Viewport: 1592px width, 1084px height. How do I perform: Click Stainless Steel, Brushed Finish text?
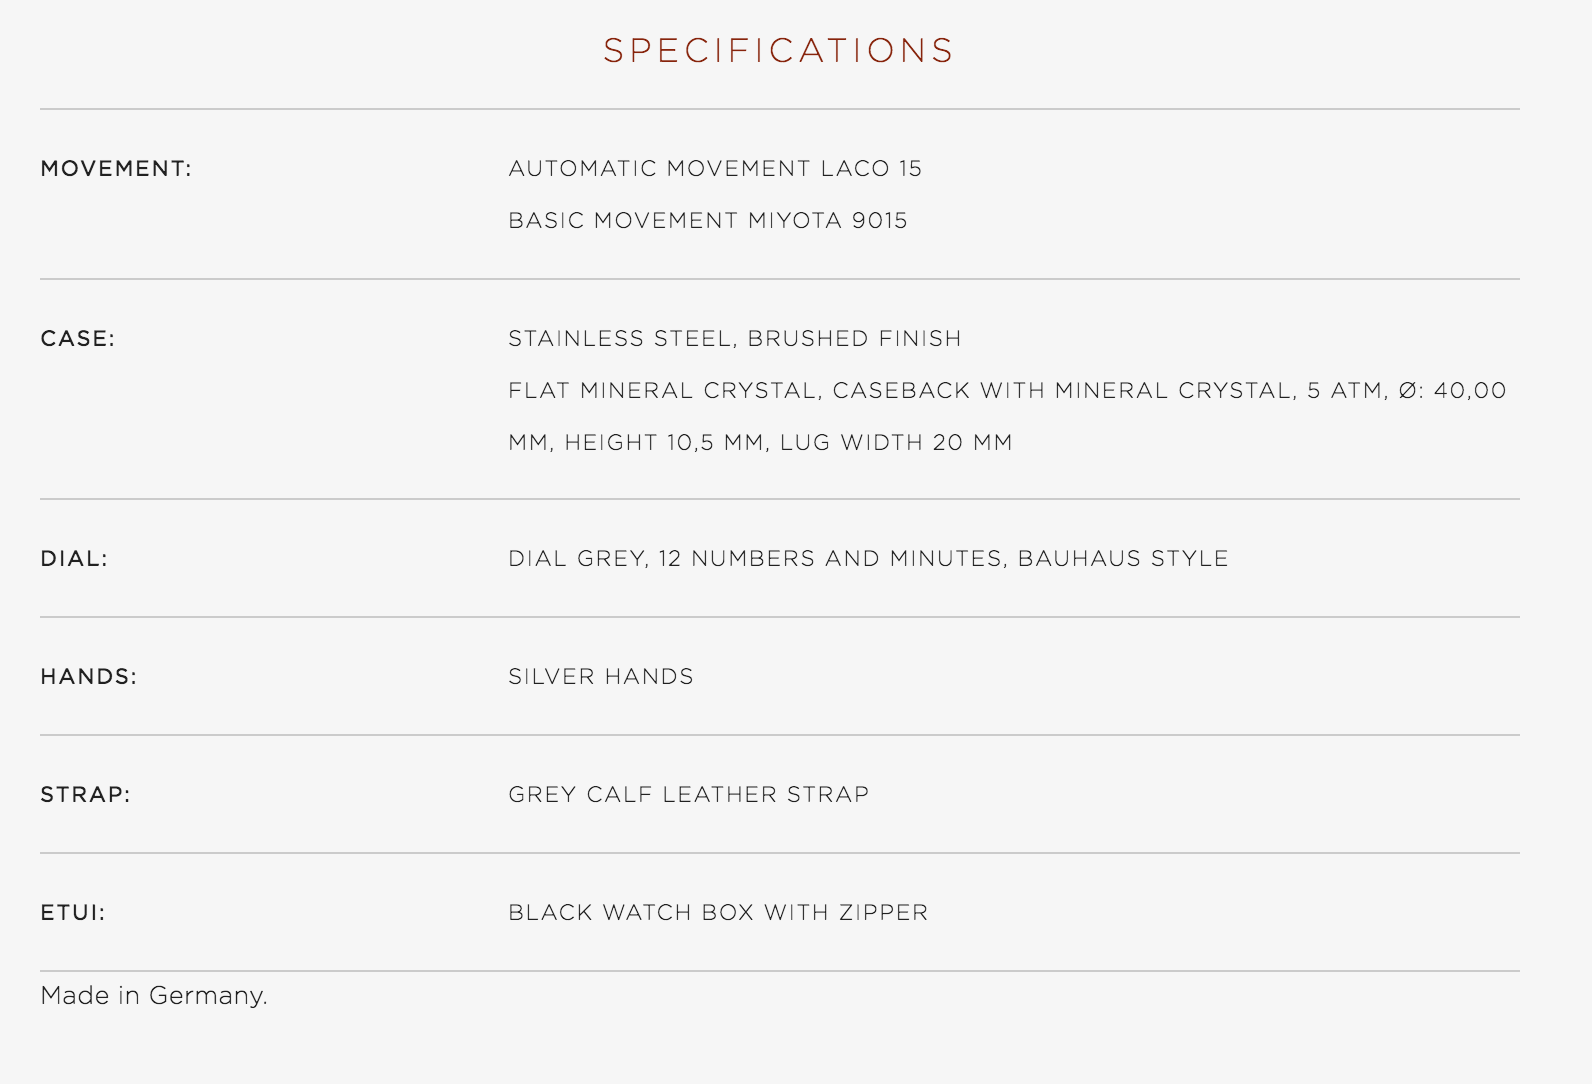[735, 338]
